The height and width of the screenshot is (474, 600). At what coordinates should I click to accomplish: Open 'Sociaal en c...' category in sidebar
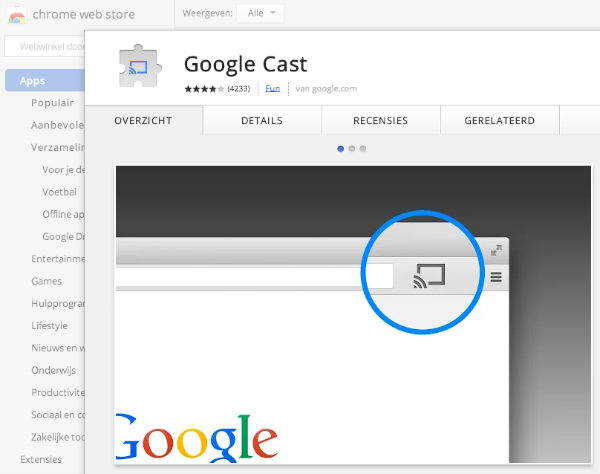click(58, 415)
